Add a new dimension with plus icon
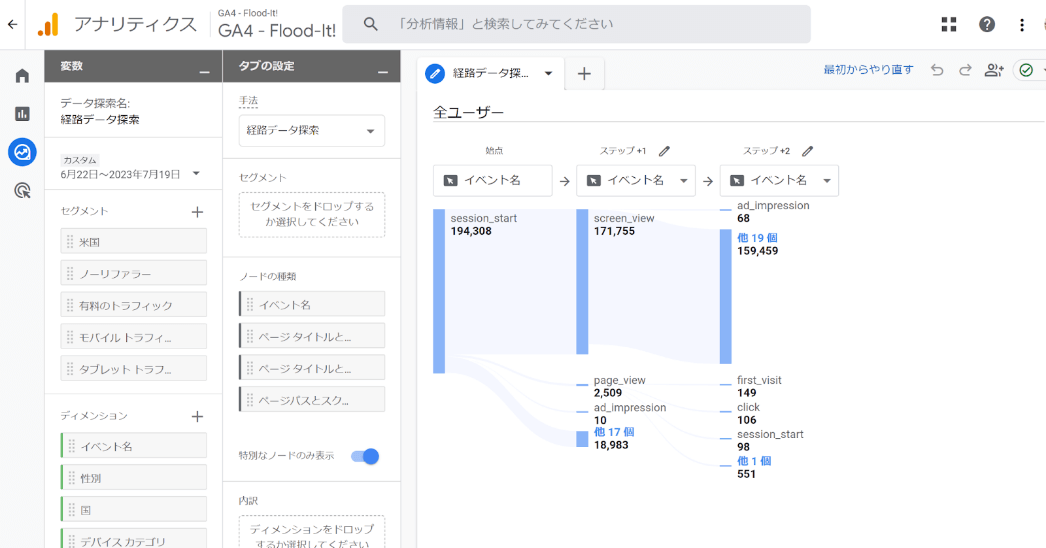This screenshot has height=548, width=1046. point(197,417)
